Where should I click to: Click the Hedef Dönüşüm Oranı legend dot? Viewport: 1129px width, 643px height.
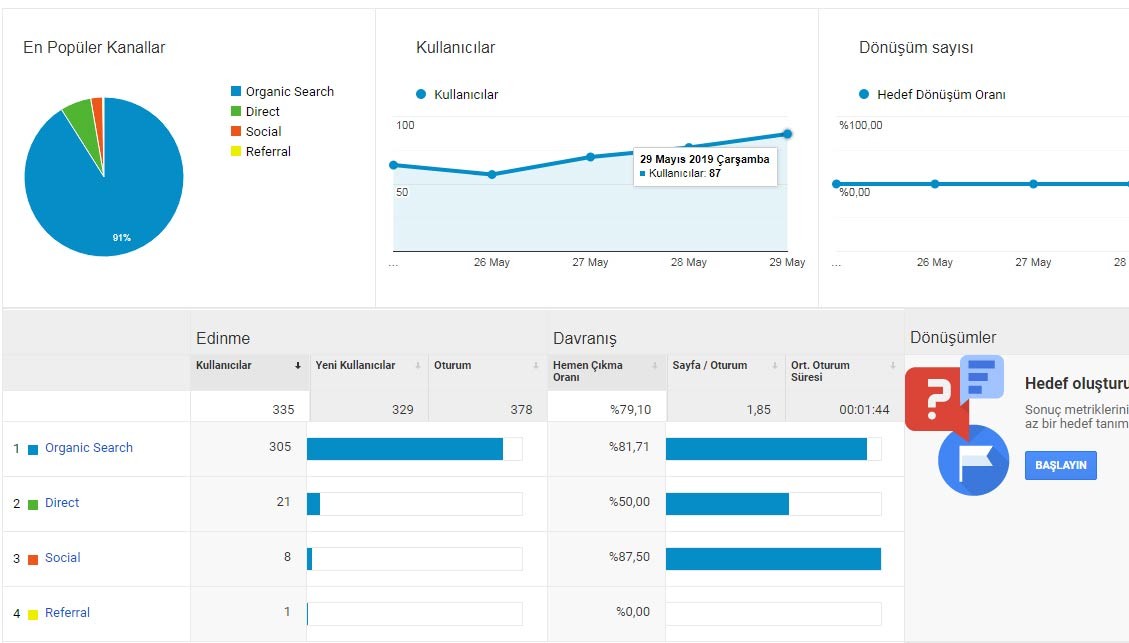tap(864, 94)
